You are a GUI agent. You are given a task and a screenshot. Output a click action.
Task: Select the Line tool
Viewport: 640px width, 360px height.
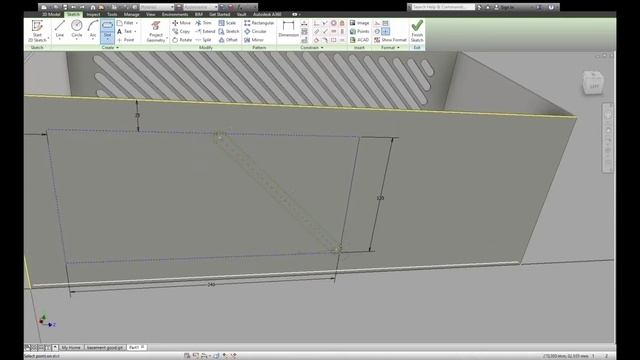click(x=60, y=29)
